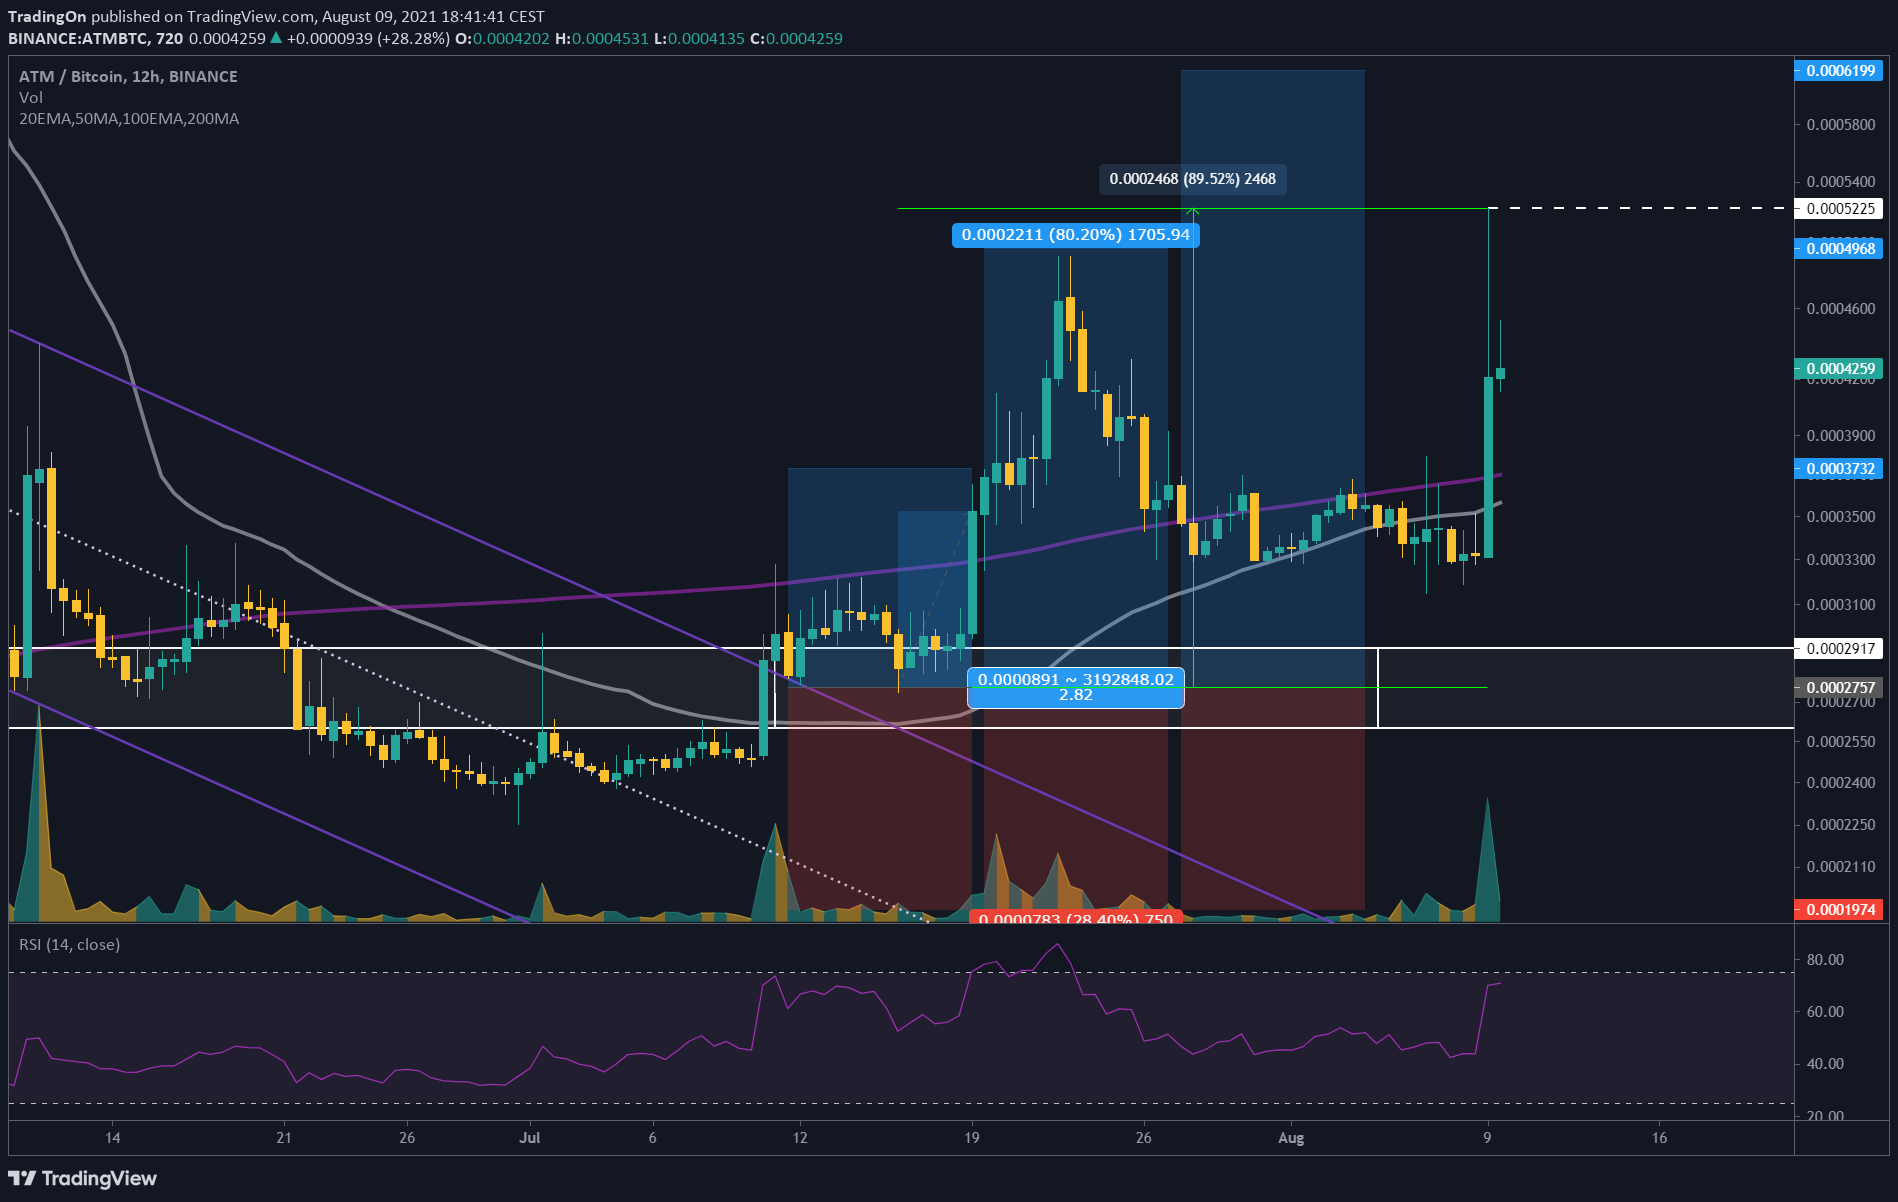The image size is (1898, 1202).
Task: Click the red 0.0001974 stop price label
Action: (1839, 910)
